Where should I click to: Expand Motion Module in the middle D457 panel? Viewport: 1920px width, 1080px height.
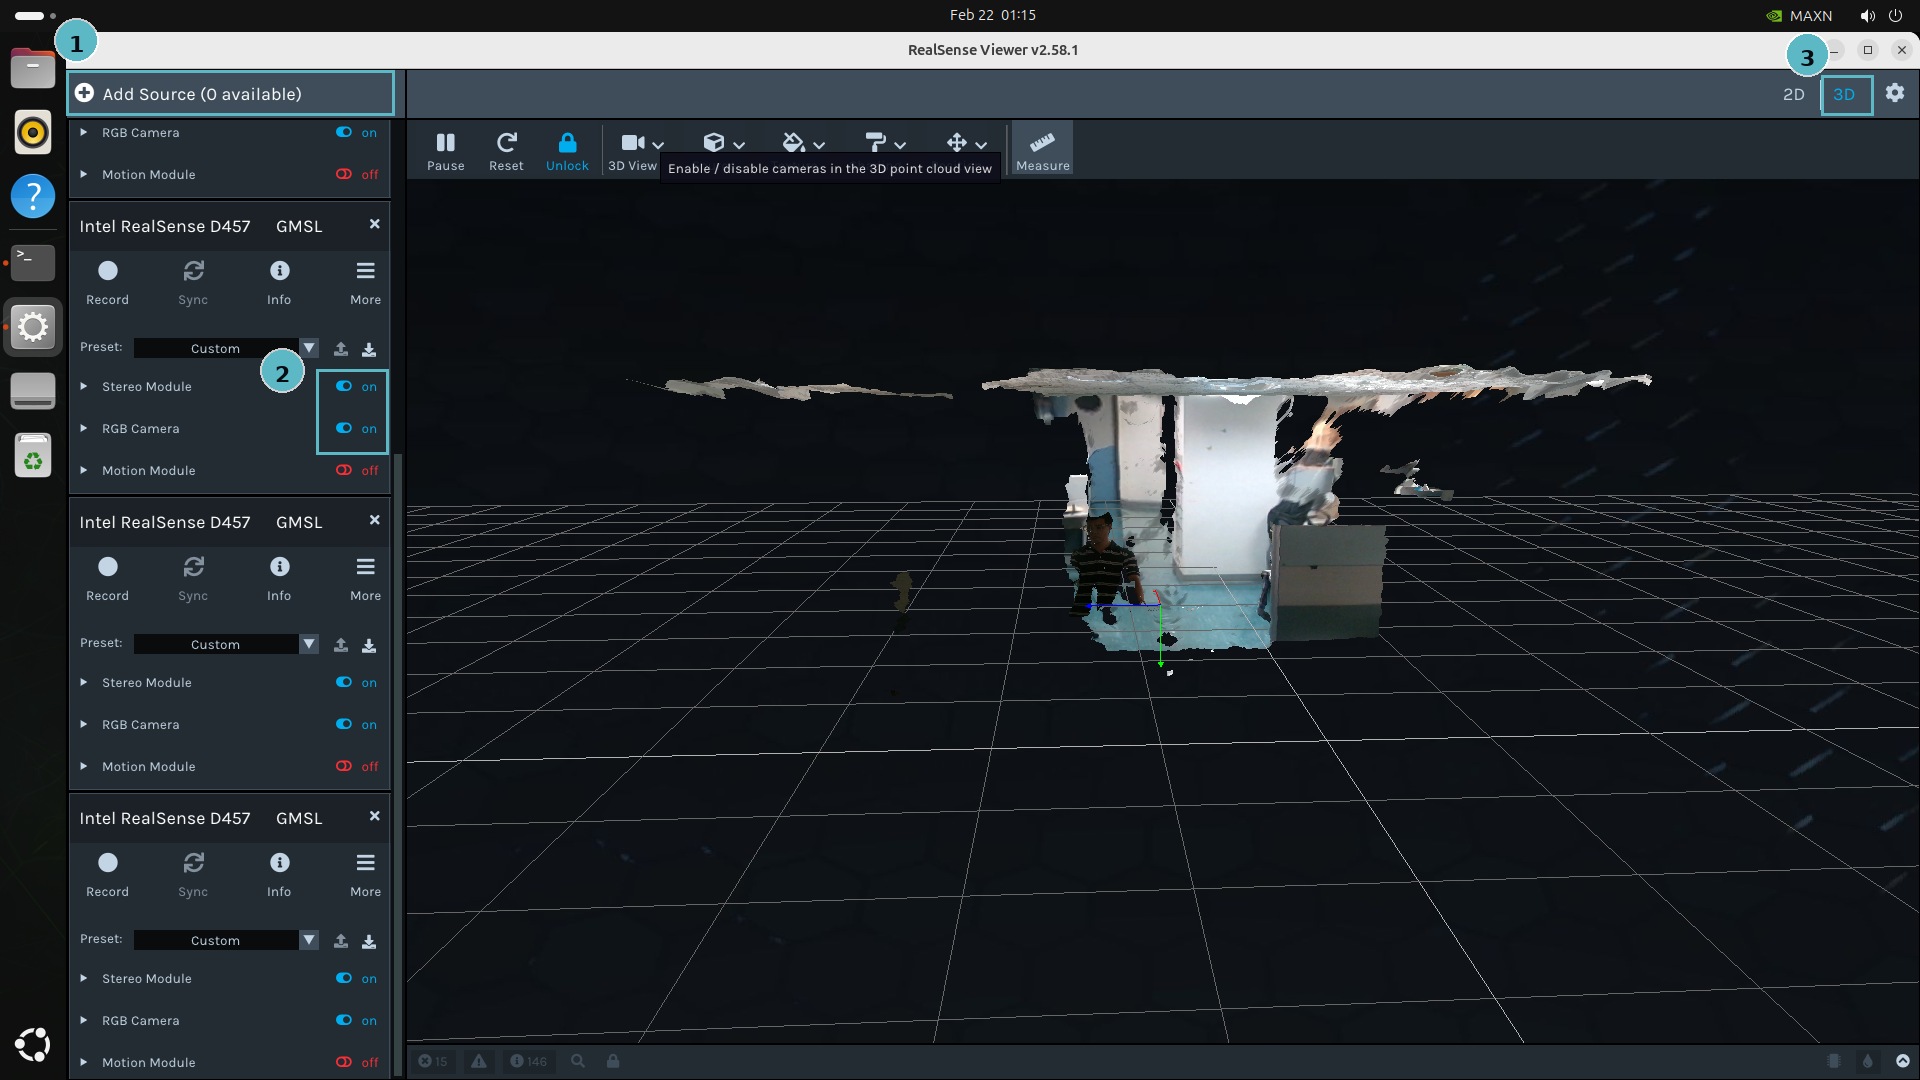click(x=84, y=766)
